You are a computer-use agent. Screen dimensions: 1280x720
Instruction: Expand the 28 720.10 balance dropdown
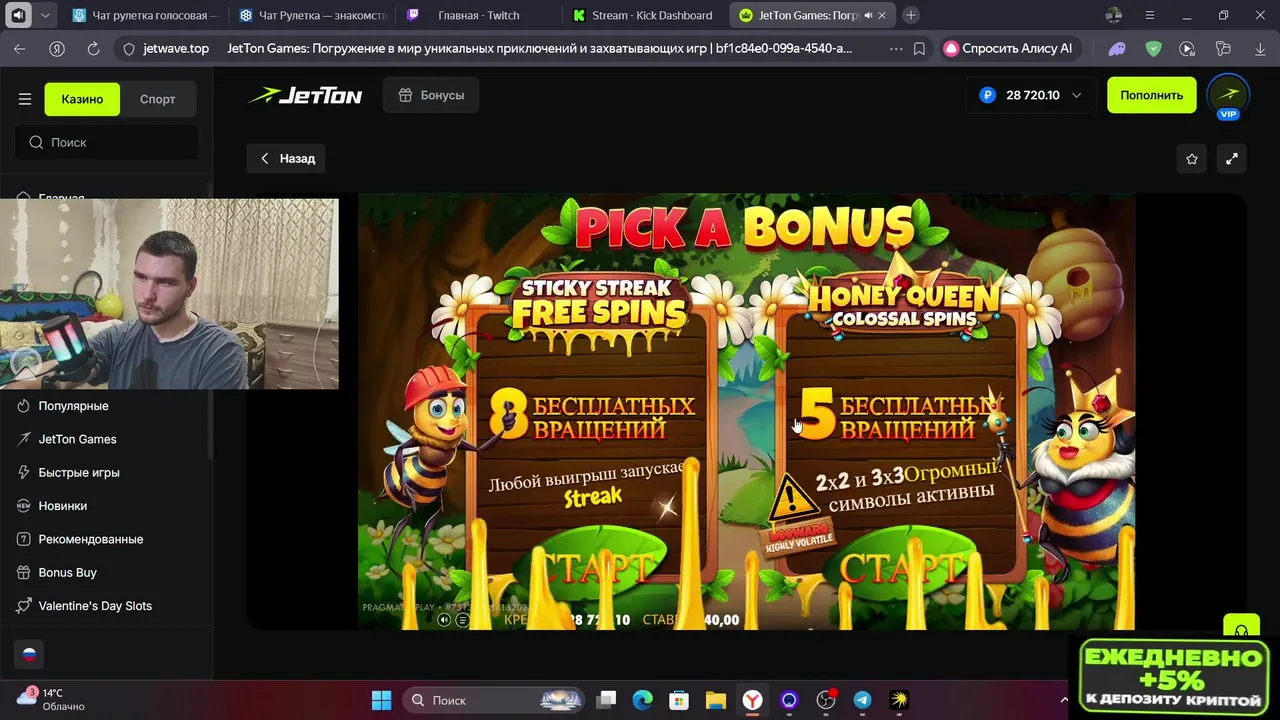[x=1030, y=95]
